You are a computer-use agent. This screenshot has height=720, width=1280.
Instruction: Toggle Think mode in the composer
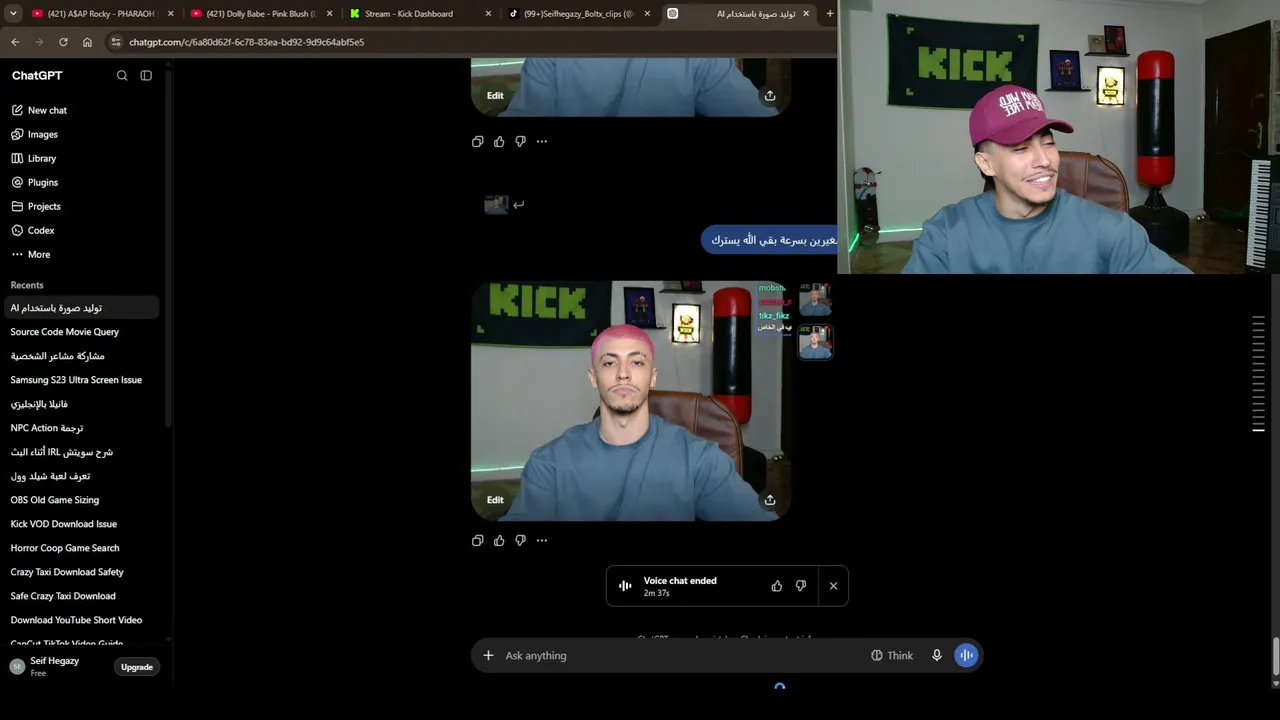tap(892, 656)
